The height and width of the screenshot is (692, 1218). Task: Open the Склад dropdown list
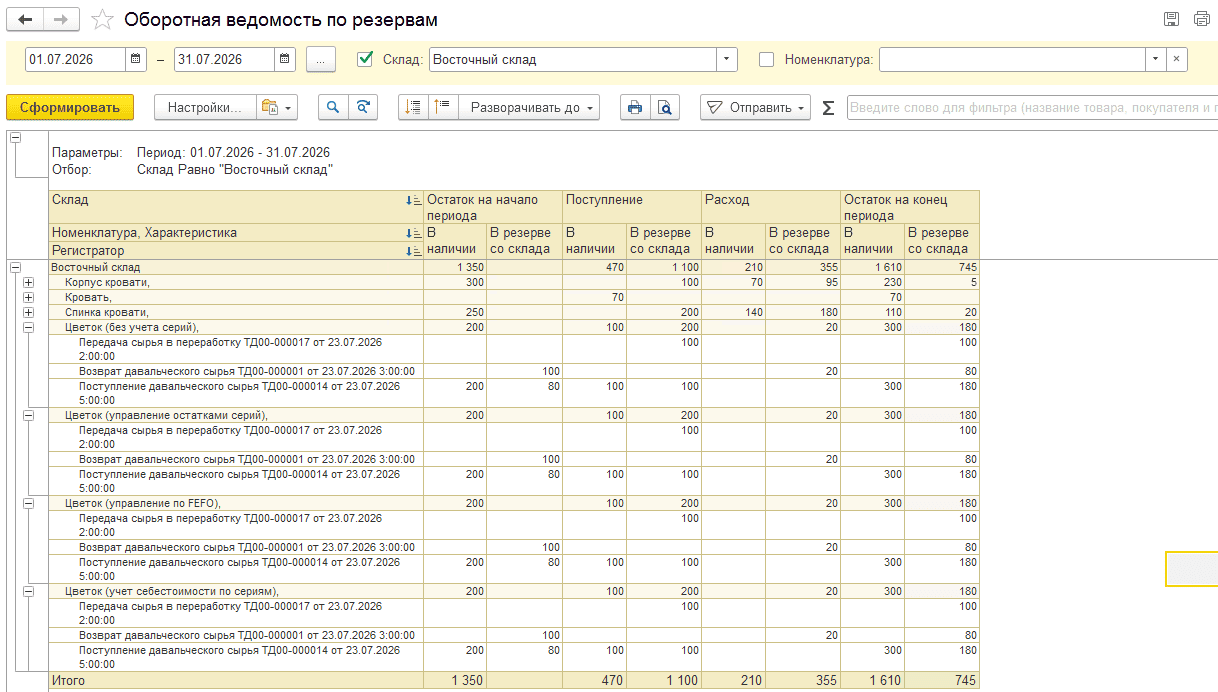coord(727,59)
